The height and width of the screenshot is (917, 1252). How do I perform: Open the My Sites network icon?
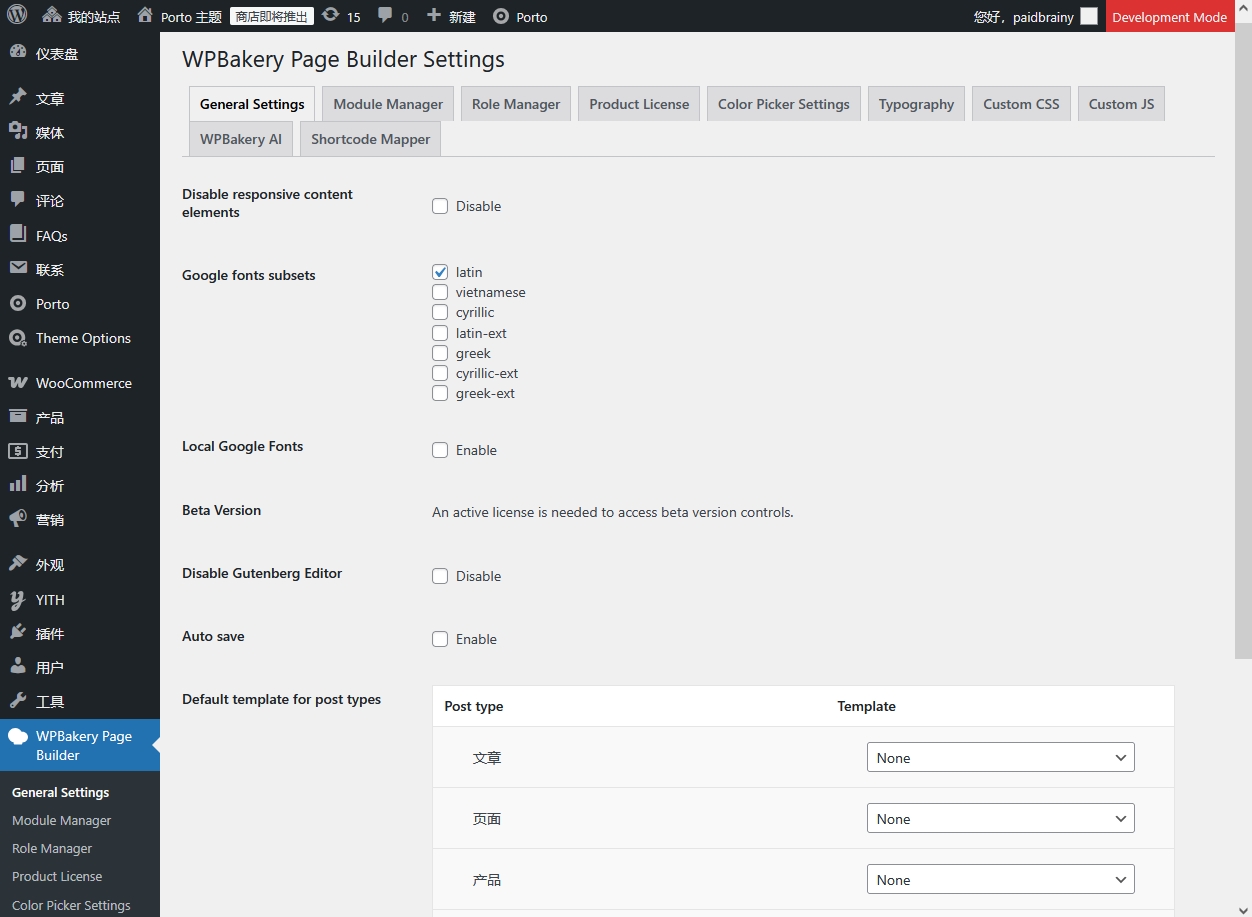click(x=52, y=16)
